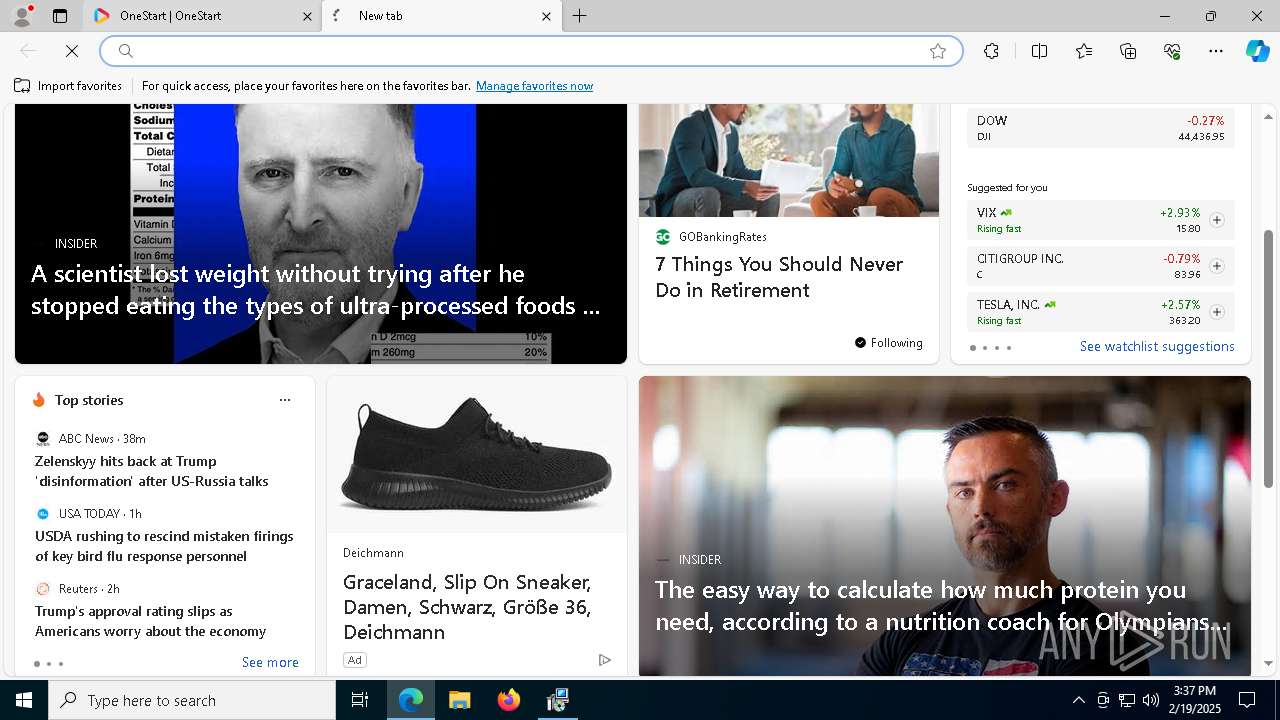Screen dimensions: 1280x720
Task: Open the notification center
Action: [x=1247, y=700]
